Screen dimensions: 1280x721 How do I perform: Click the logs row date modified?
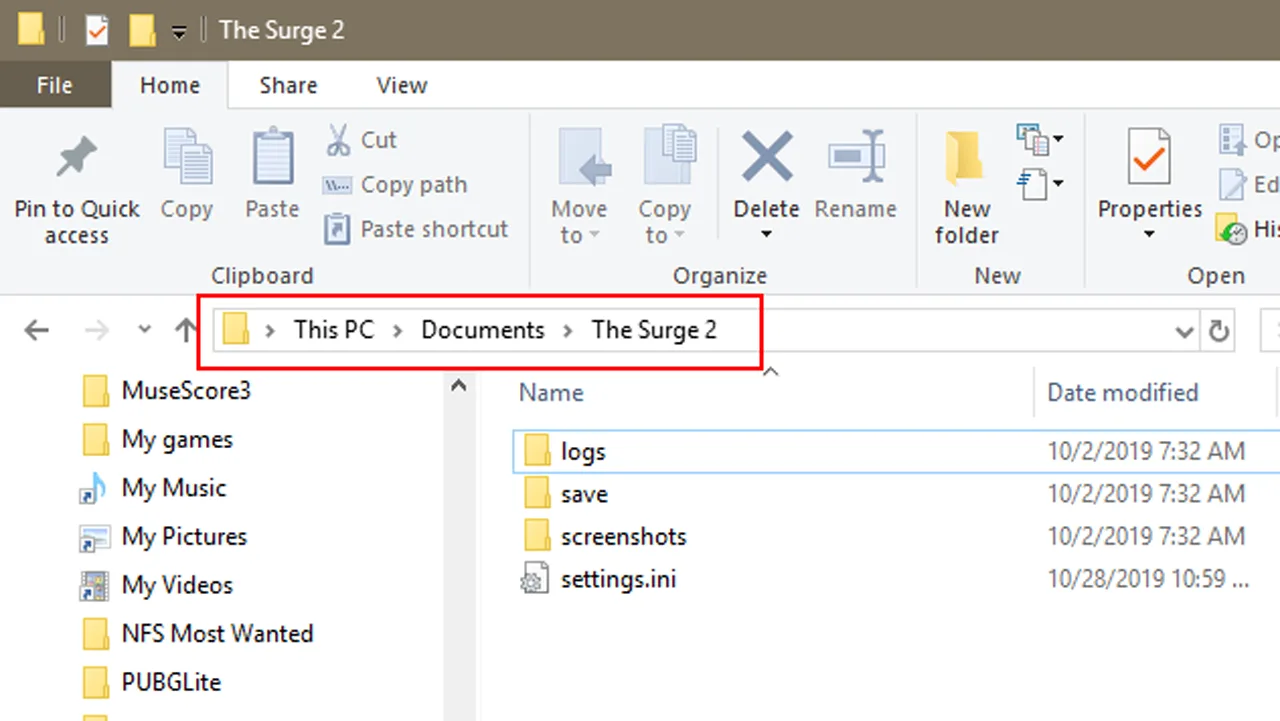click(1146, 451)
